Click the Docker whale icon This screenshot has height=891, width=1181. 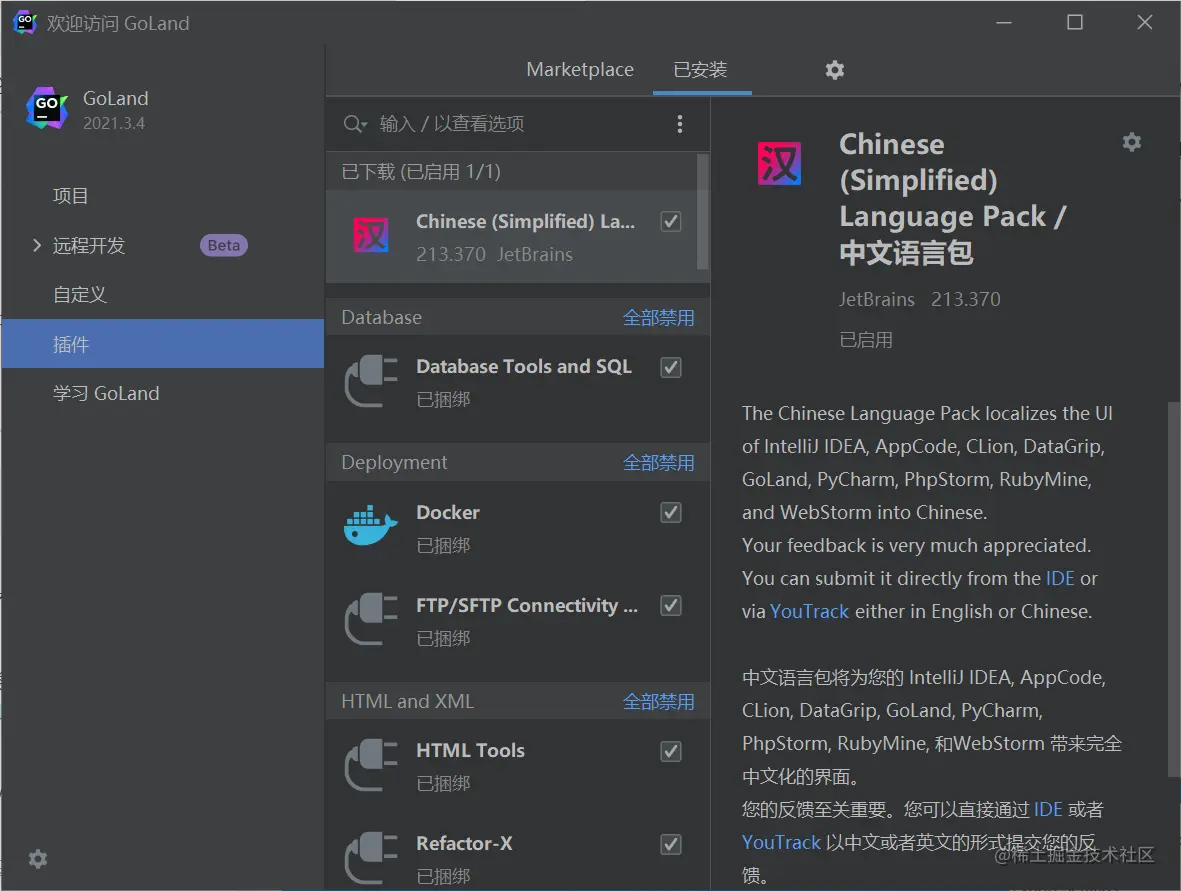click(371, 526)
